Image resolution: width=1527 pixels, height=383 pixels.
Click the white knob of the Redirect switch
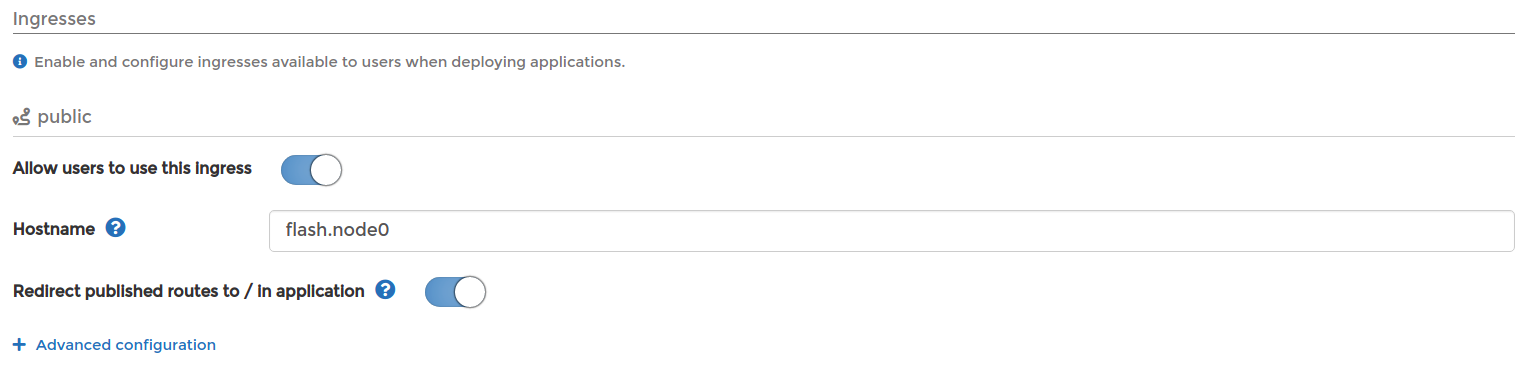coord(470,292)
